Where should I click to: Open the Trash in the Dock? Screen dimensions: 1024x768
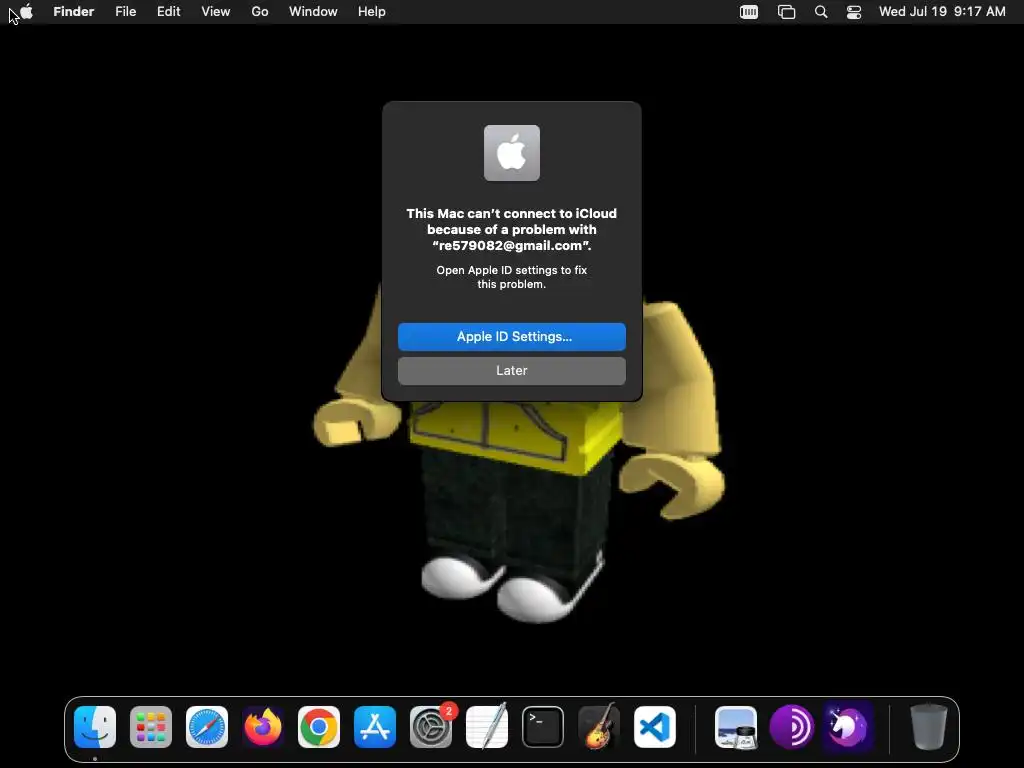[x=929, y=727]
